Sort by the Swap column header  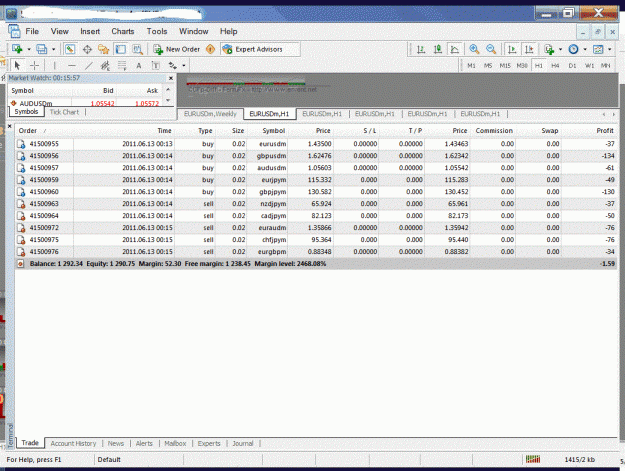[550, 131]
